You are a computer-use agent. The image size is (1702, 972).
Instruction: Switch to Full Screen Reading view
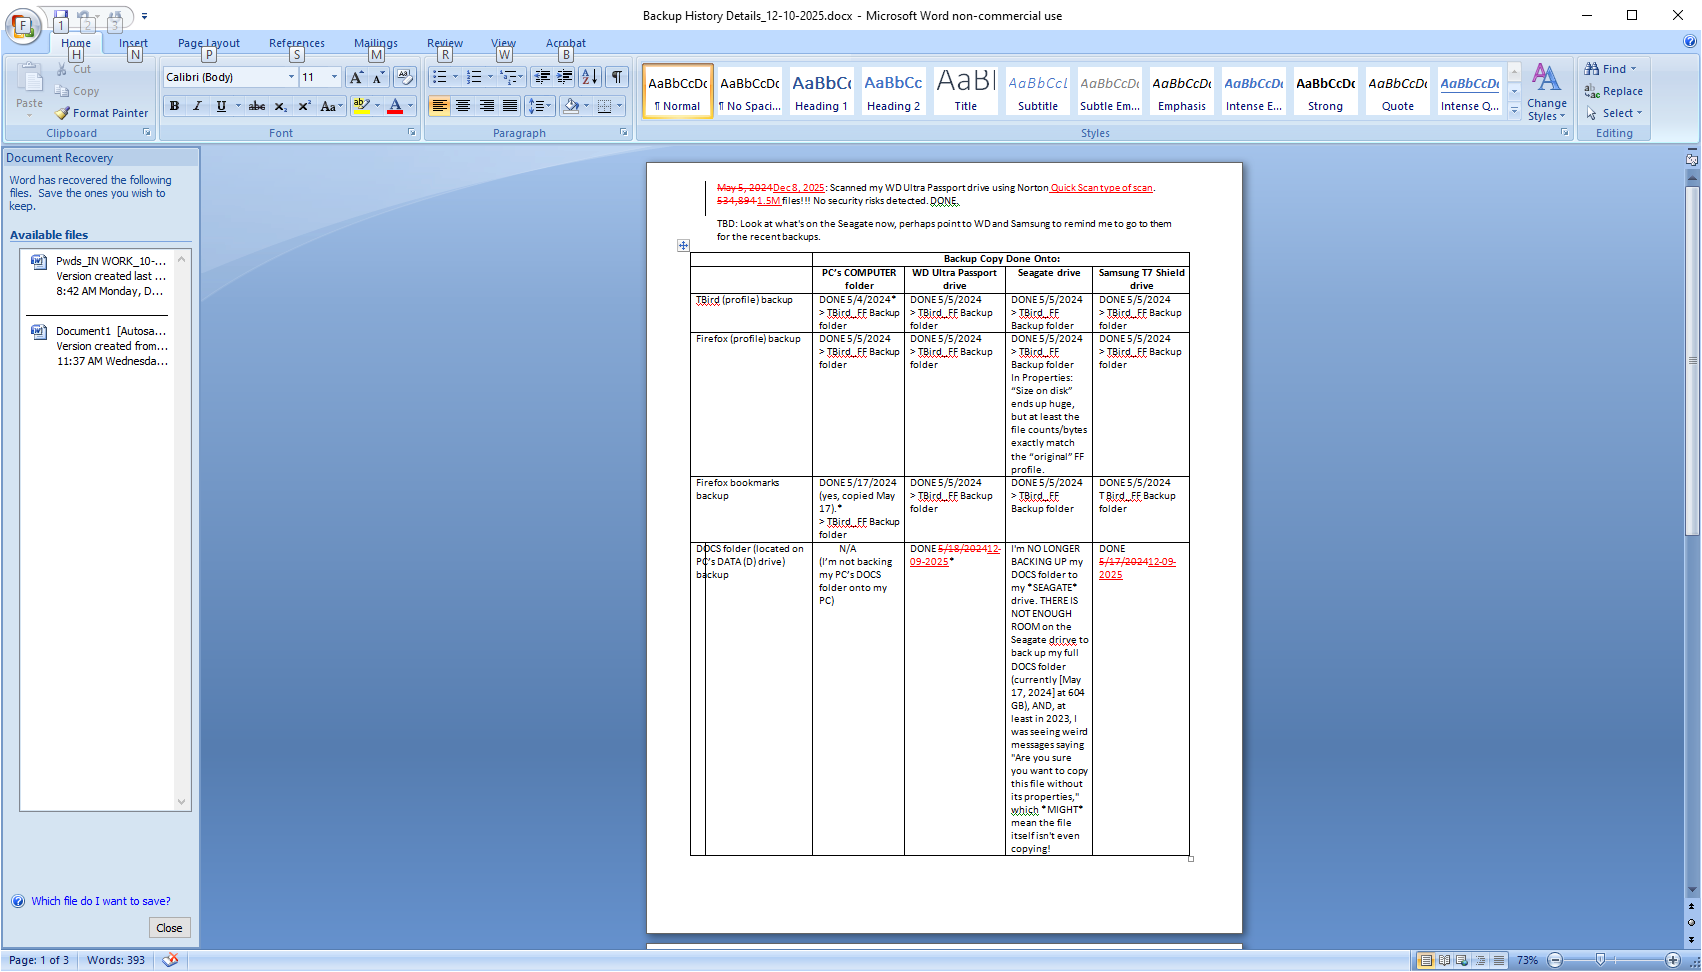pos(1444,960)
